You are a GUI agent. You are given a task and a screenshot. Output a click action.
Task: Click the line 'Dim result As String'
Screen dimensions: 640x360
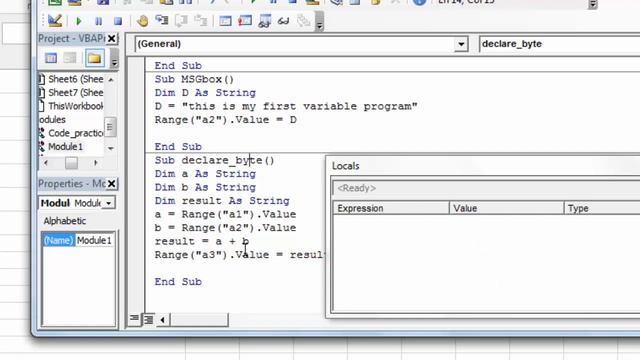tap(222, 201)
